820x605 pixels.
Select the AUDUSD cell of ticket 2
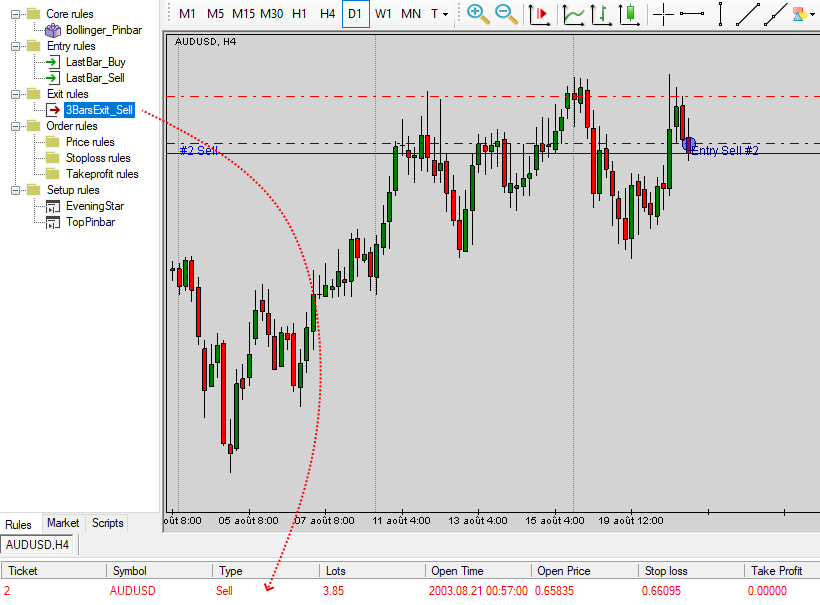pos(132,591)
